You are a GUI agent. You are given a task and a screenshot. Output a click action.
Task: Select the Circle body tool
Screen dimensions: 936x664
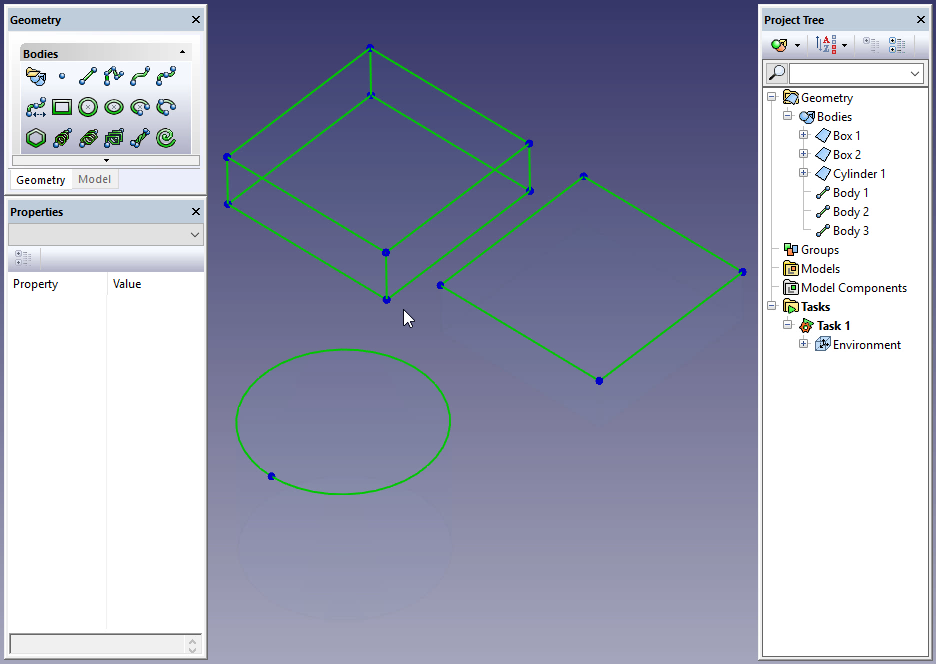click(x=88, y=107)
